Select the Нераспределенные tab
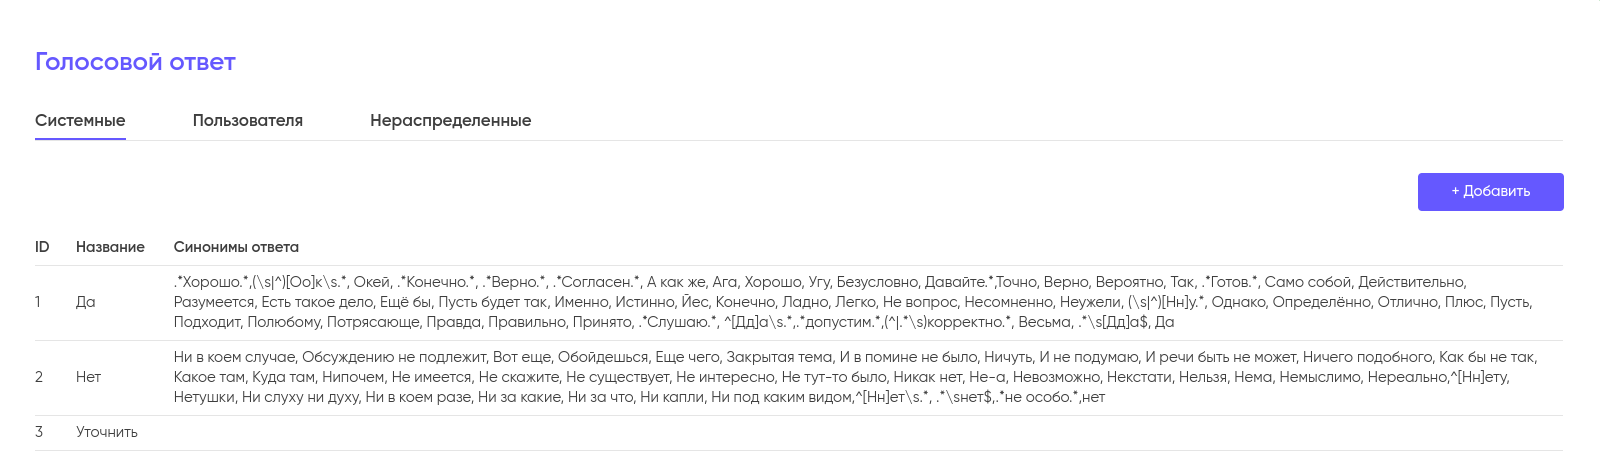 [450, 121]
